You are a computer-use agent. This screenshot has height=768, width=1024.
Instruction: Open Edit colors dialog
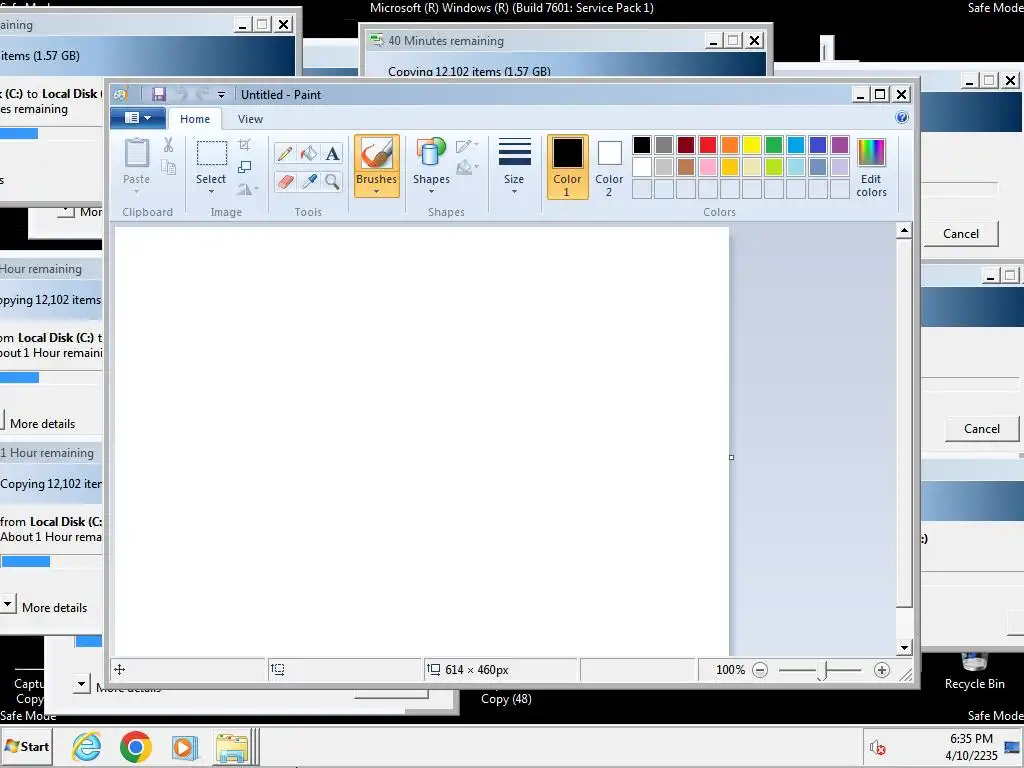(x=871, y=167)
